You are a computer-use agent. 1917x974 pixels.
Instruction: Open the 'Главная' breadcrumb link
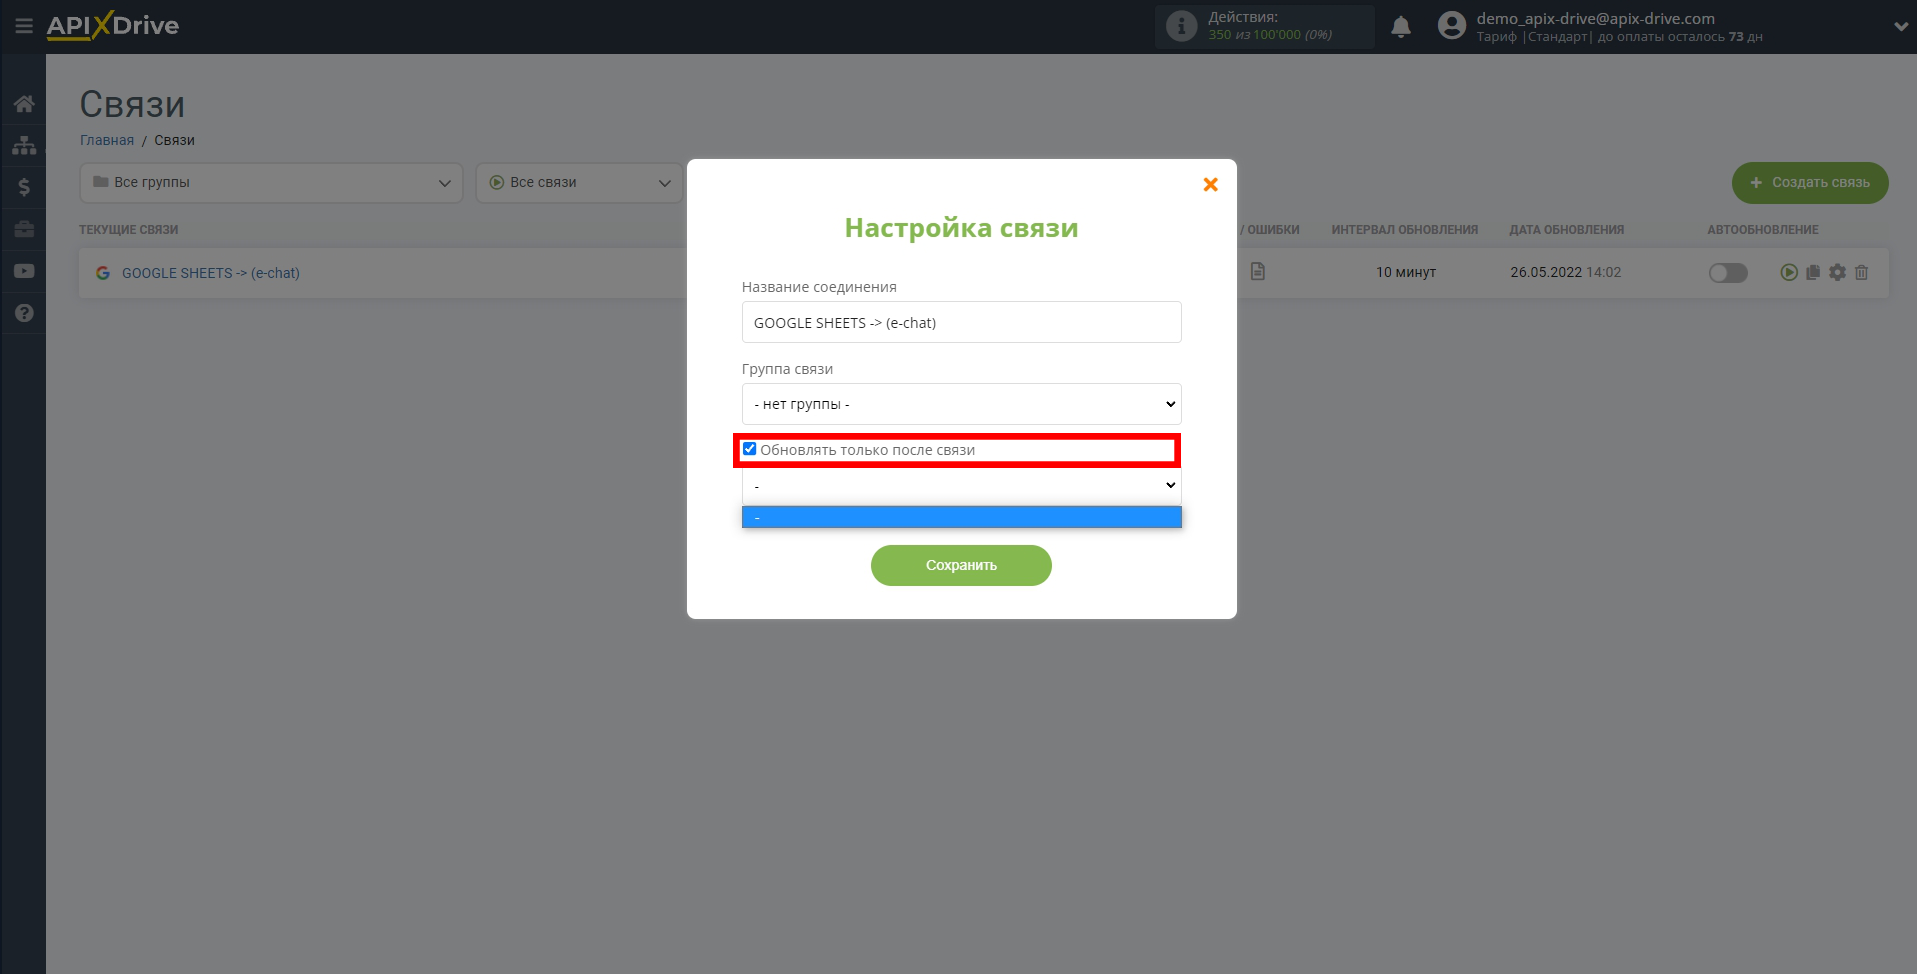(x=107, y=140)
